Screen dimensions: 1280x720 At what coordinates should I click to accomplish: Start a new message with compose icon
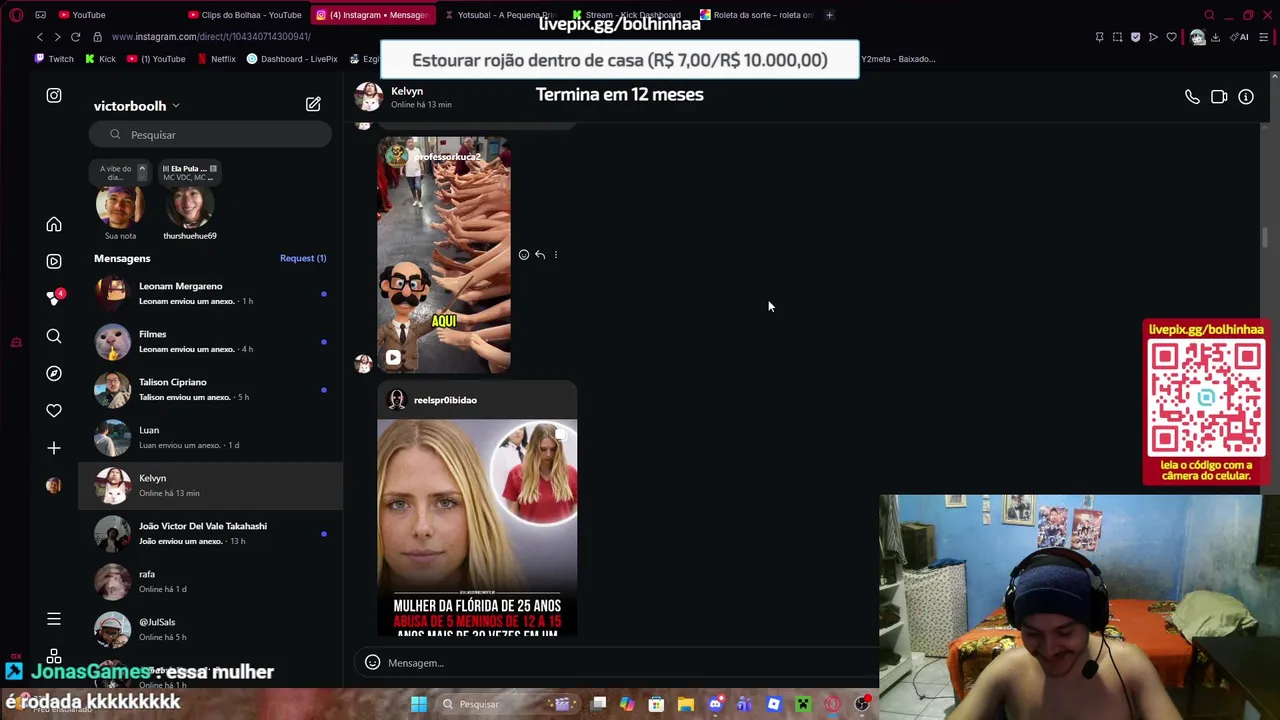pyautogui.click(x=313, y=104)
